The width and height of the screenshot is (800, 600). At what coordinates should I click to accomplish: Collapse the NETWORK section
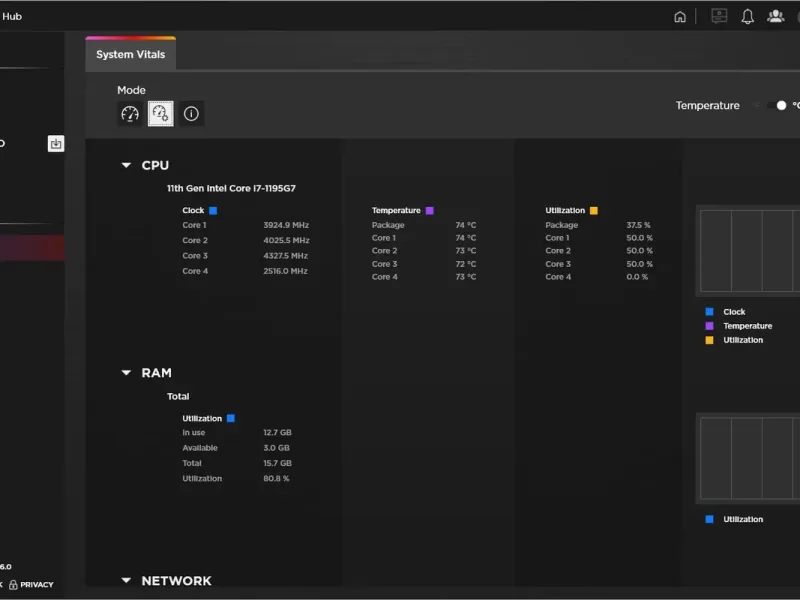coord(126,581)
